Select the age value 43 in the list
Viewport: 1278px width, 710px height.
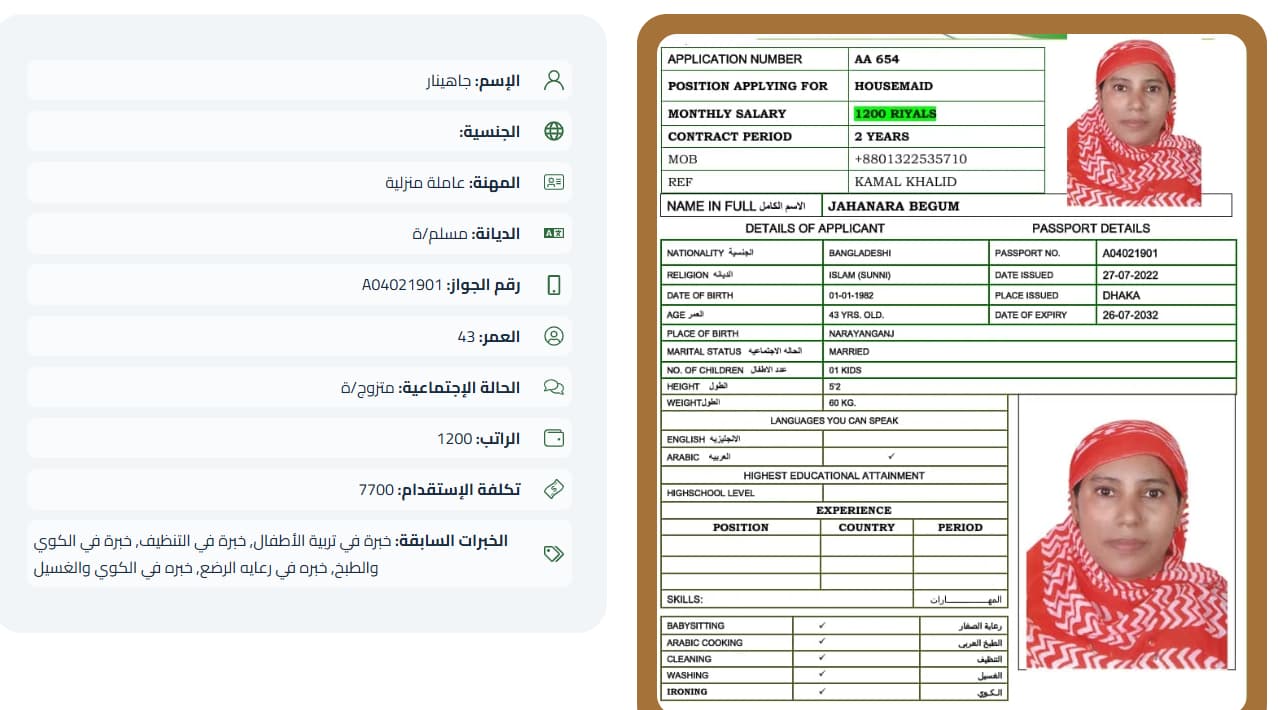466,336
